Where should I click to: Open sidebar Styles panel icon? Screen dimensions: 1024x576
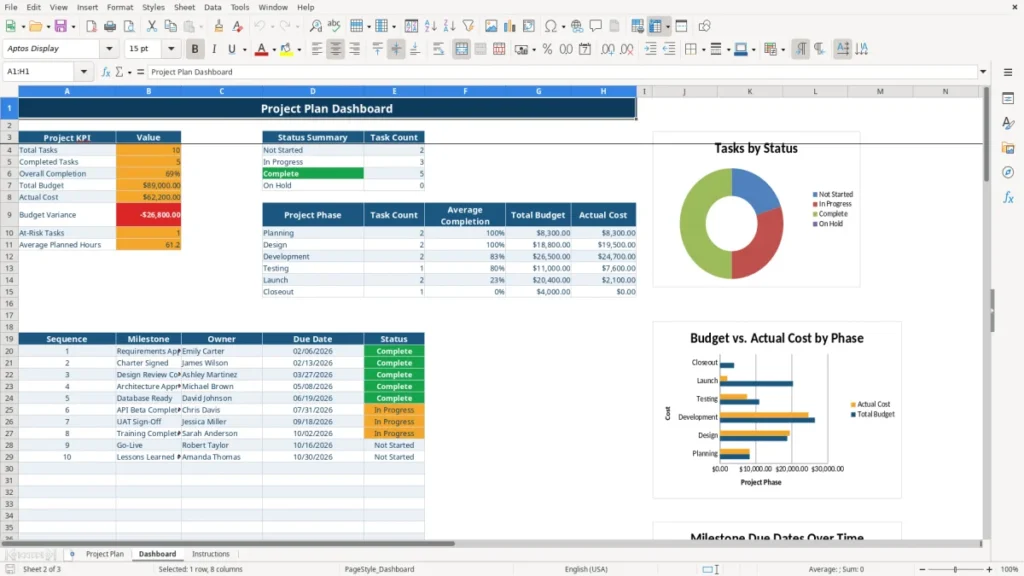coord(1008,123)
